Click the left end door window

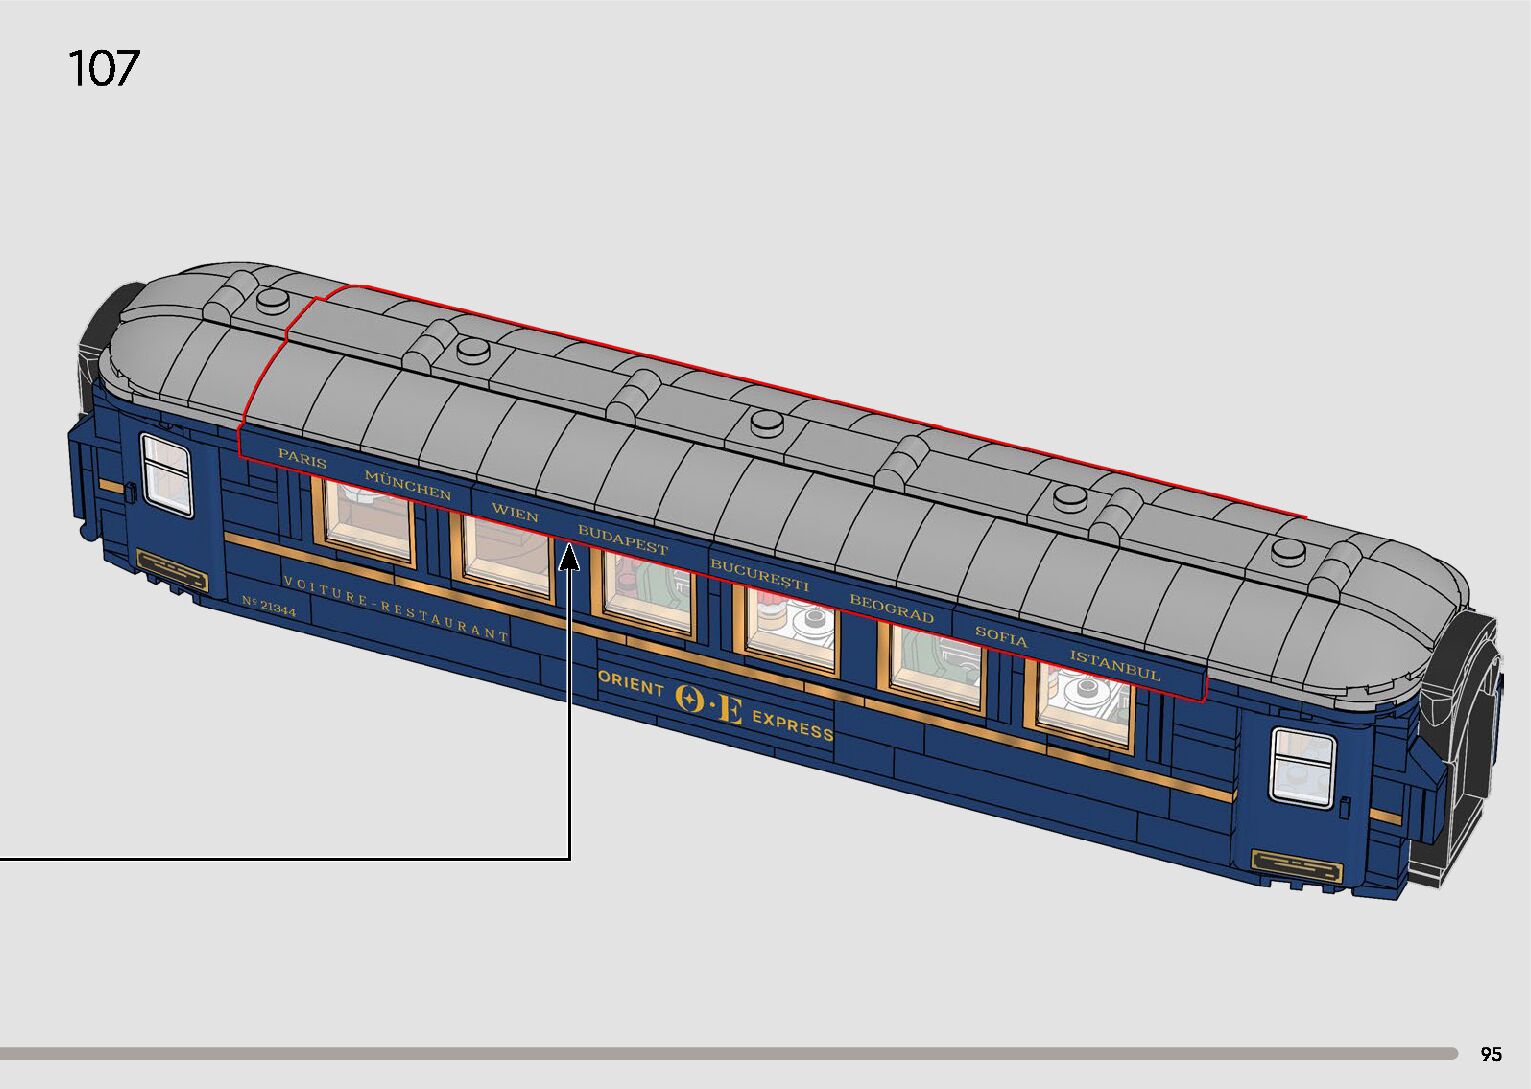pyautogui.click(x=166, y=475)
